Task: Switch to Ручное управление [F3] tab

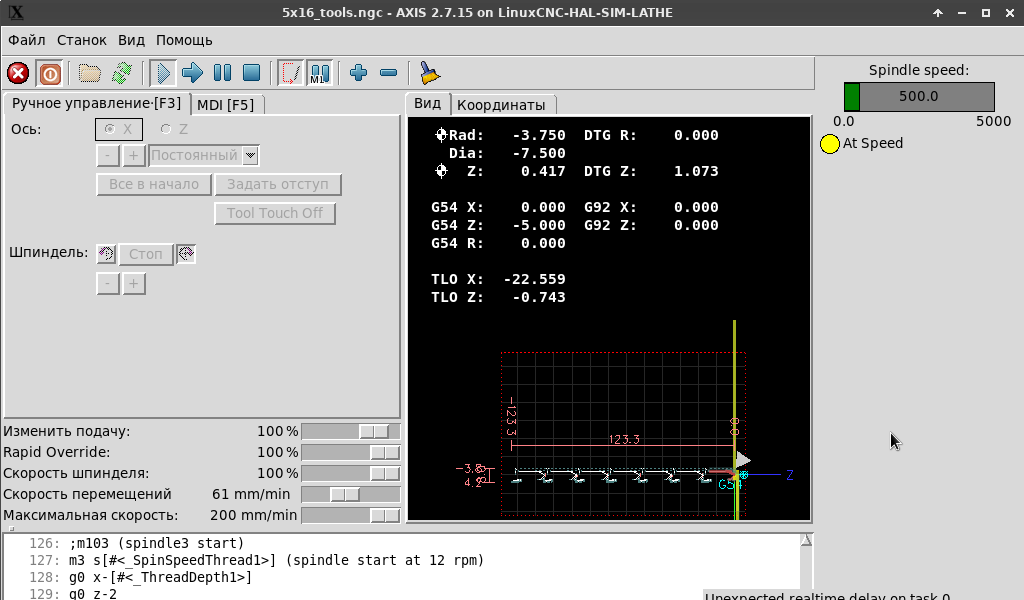Action: tap(97, 104)
